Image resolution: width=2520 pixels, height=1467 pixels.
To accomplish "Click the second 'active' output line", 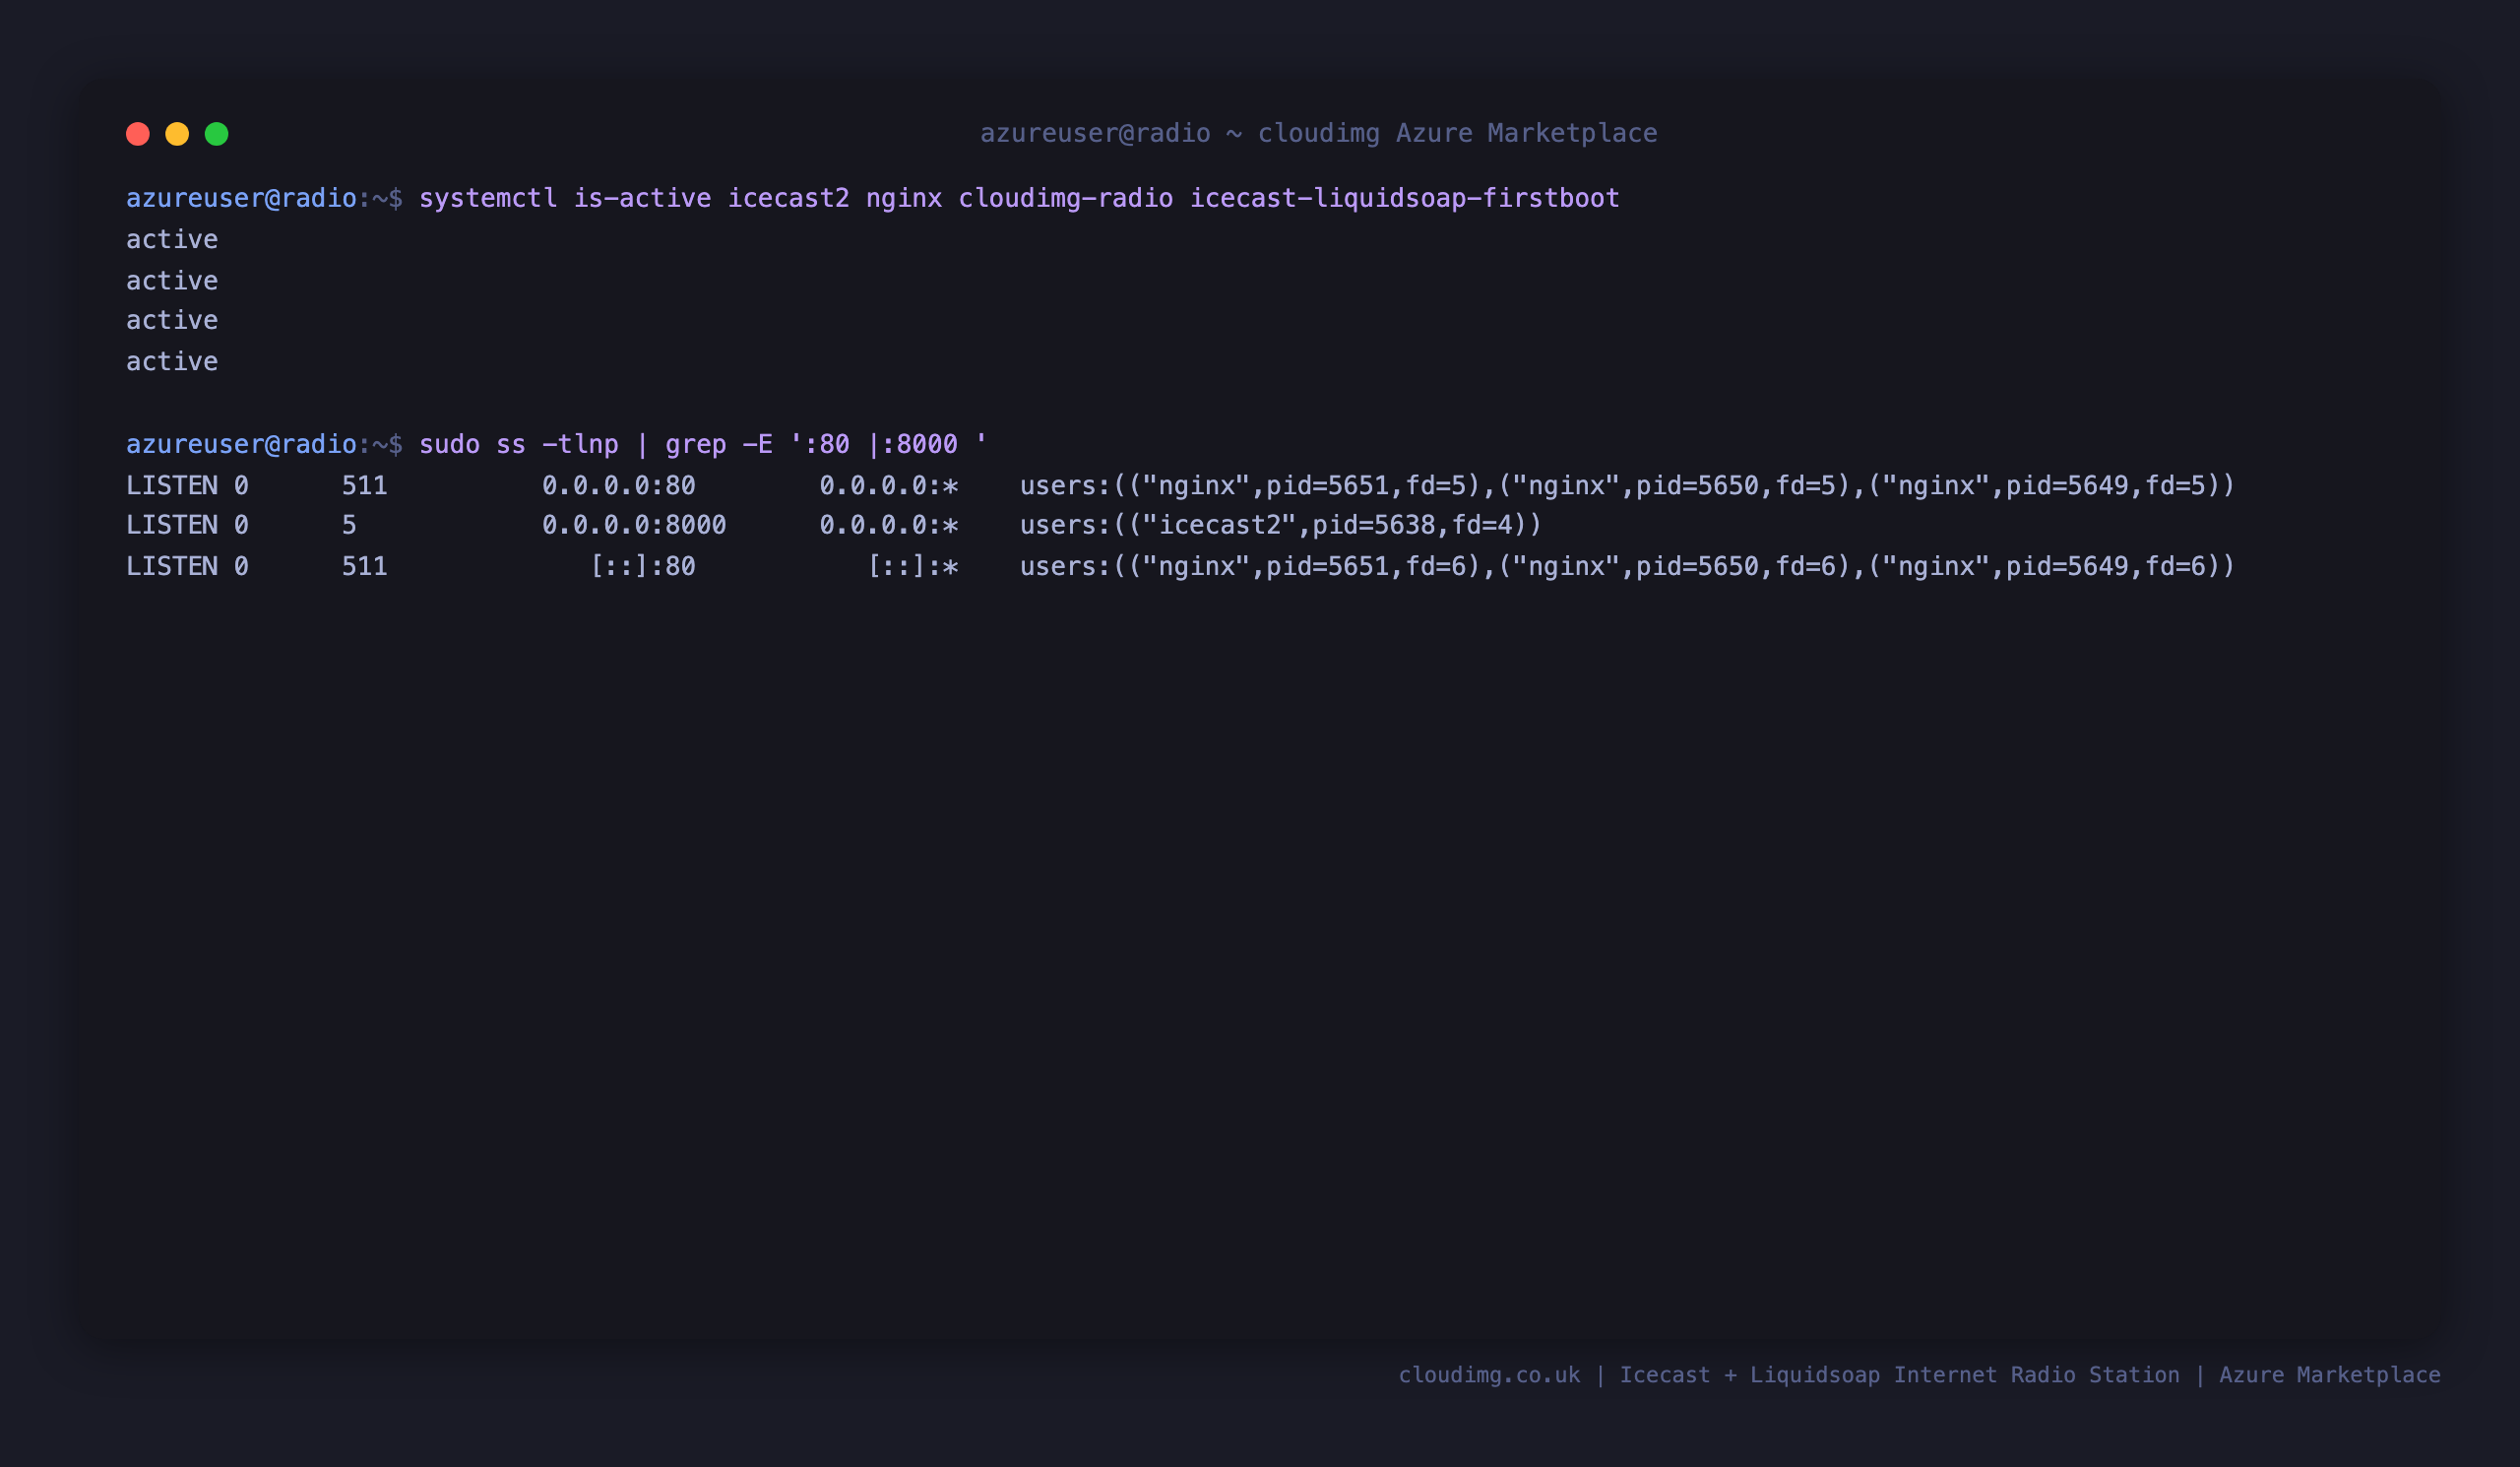I will click(x=172, y=281).
